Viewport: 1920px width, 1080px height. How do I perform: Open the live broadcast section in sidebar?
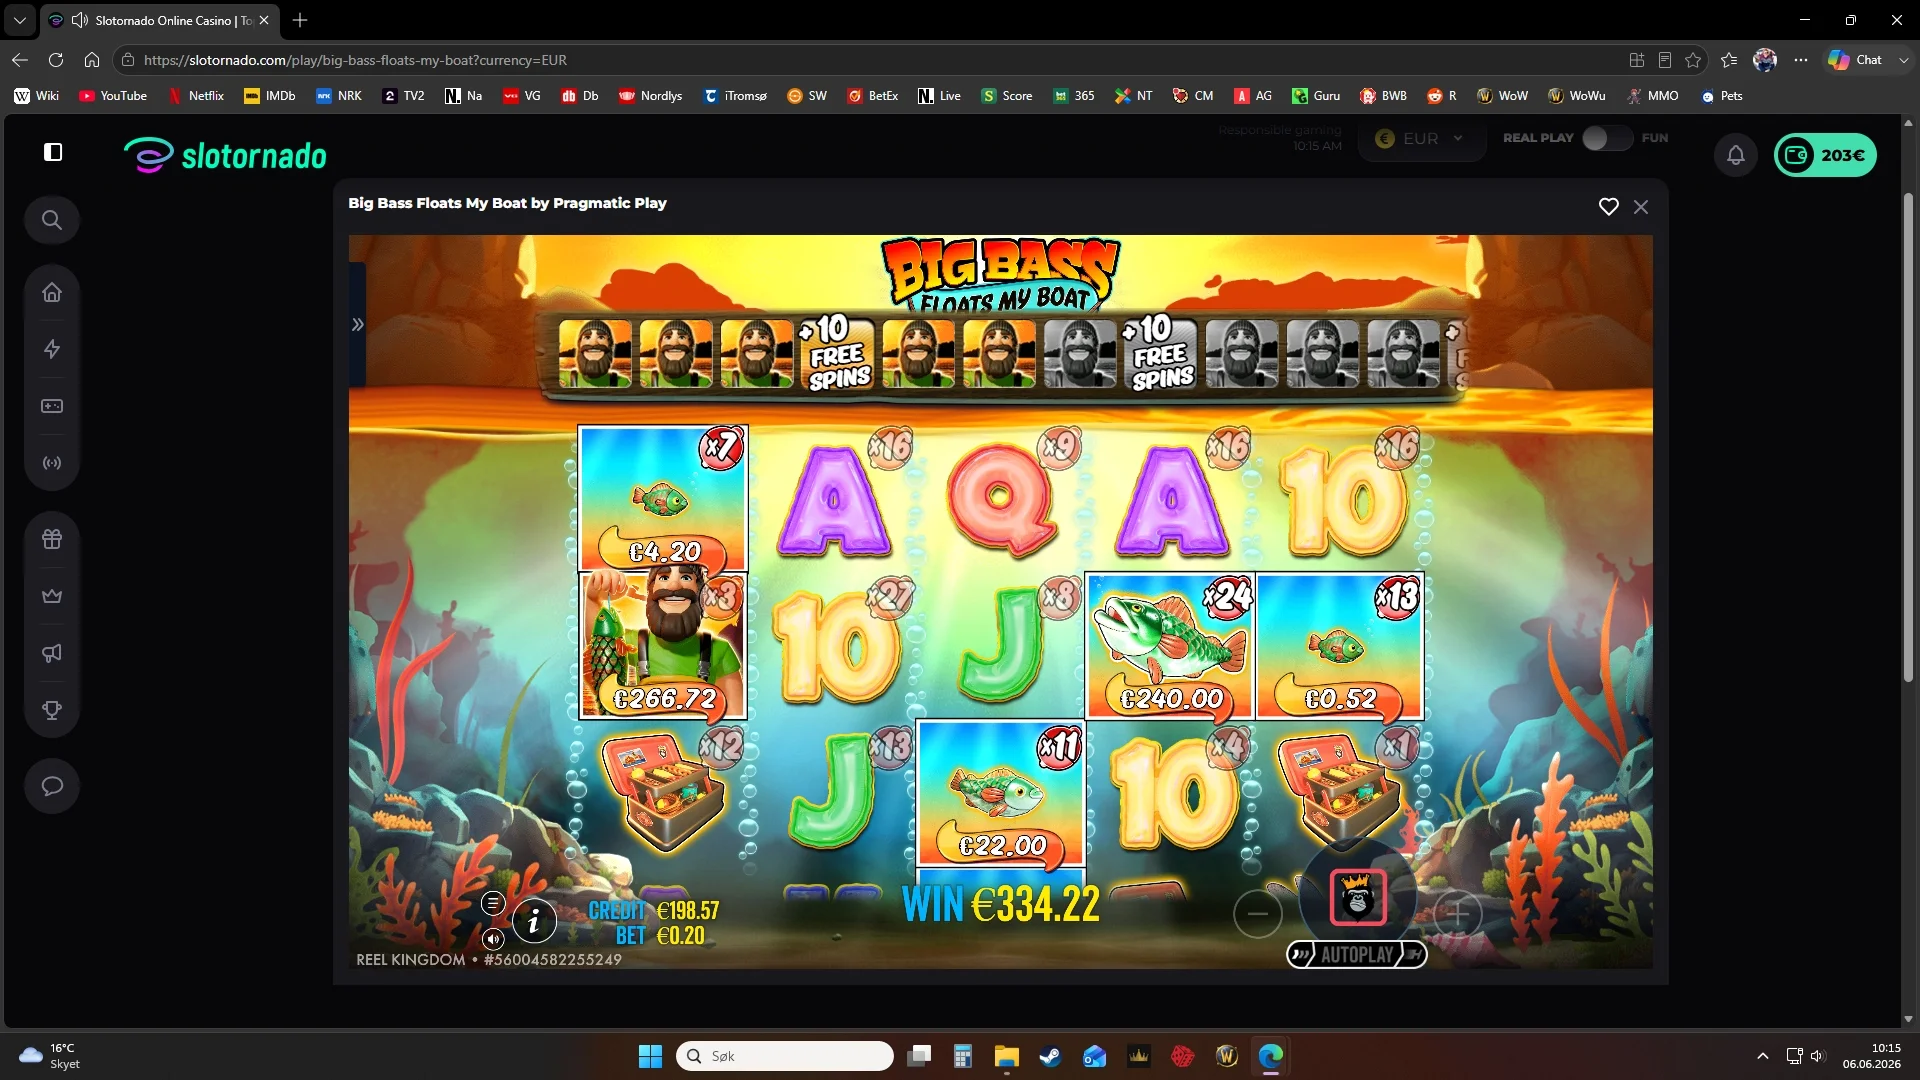(52, 463)
